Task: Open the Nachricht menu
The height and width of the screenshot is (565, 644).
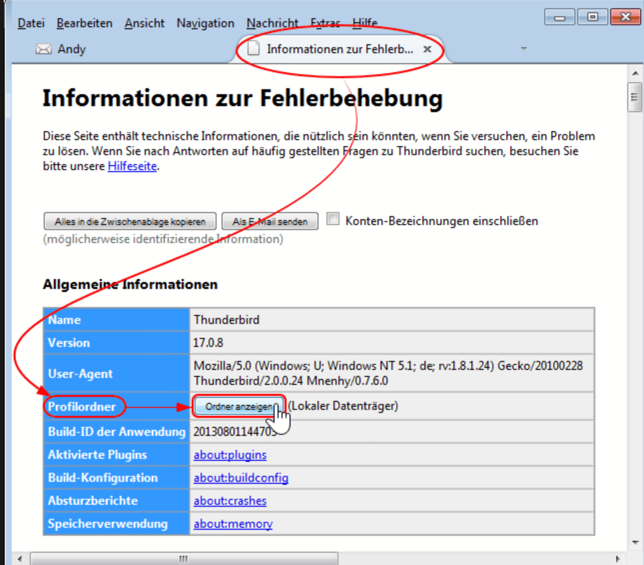Action: click(272, 23)
